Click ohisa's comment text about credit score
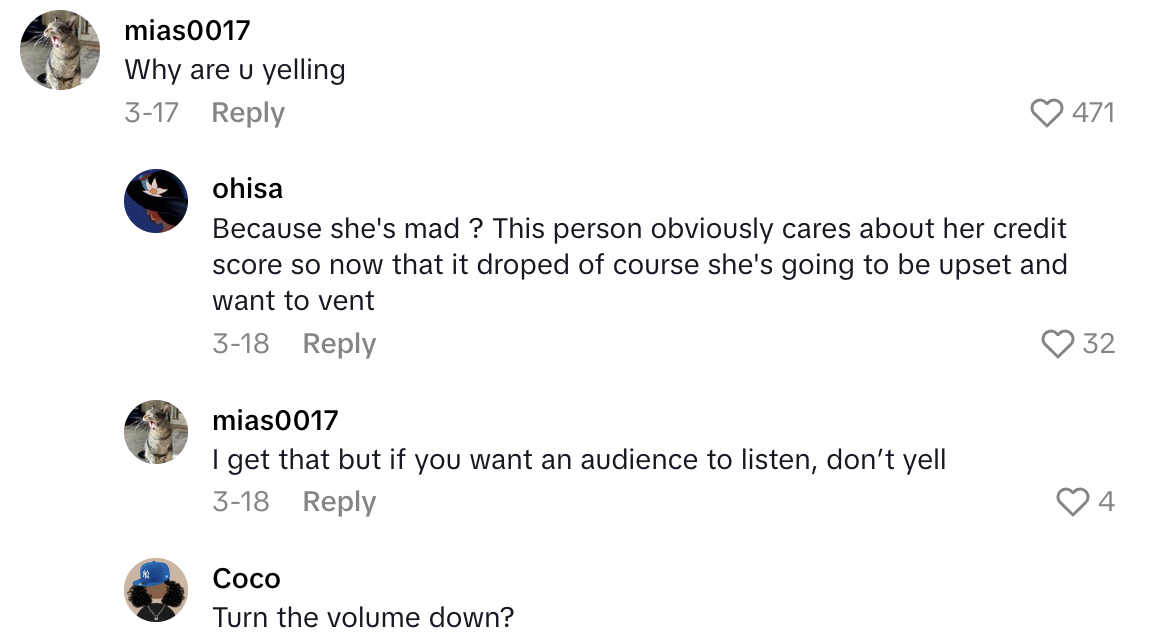Viewport: 1162px width, 640px height. coord(639,265)
